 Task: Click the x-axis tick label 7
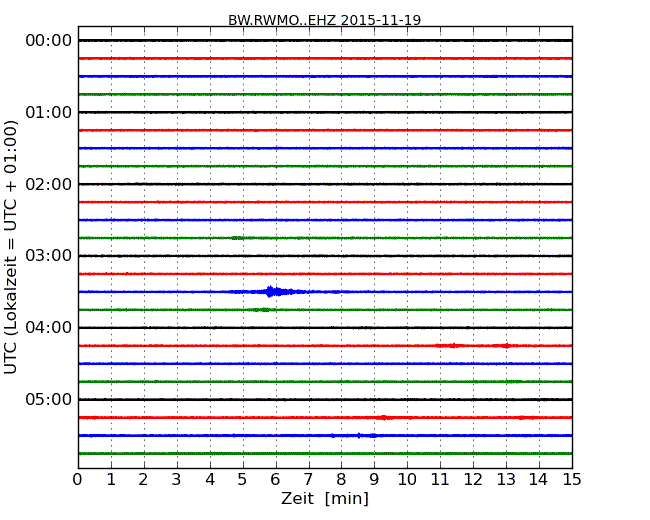[308, 480]
